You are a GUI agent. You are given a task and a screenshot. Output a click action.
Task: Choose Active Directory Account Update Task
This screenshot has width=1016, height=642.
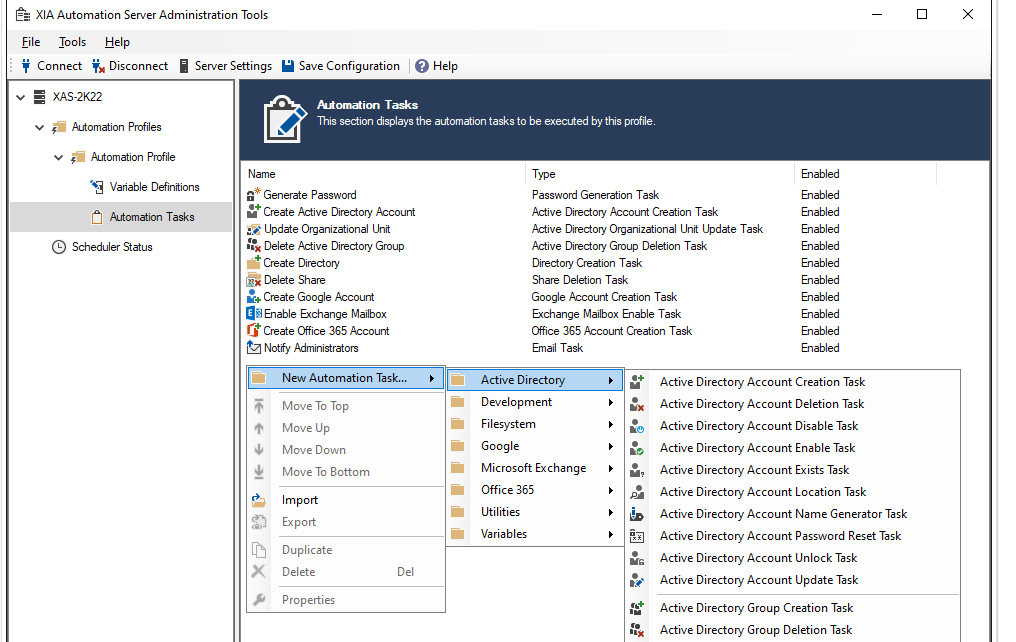click(759, 580)
